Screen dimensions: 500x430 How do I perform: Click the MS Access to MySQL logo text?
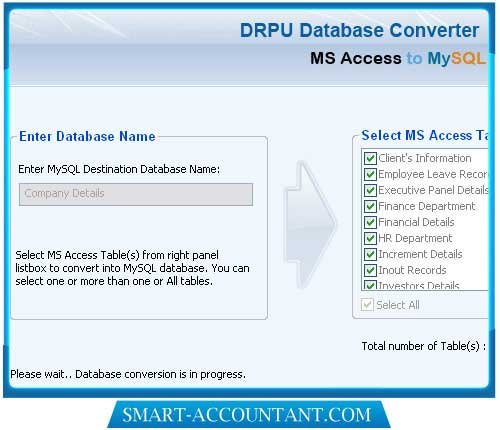(x=397, y=58)
